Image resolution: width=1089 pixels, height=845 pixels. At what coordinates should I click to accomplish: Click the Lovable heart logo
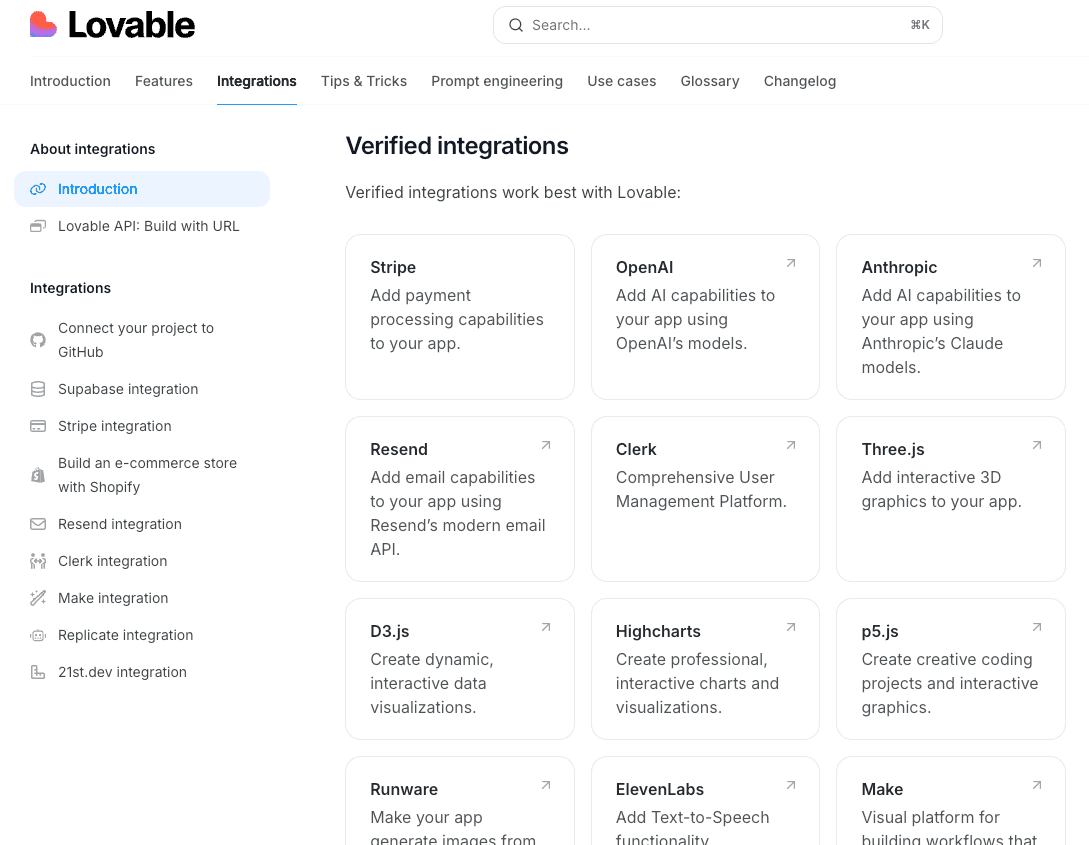click(x=43, y=24)
